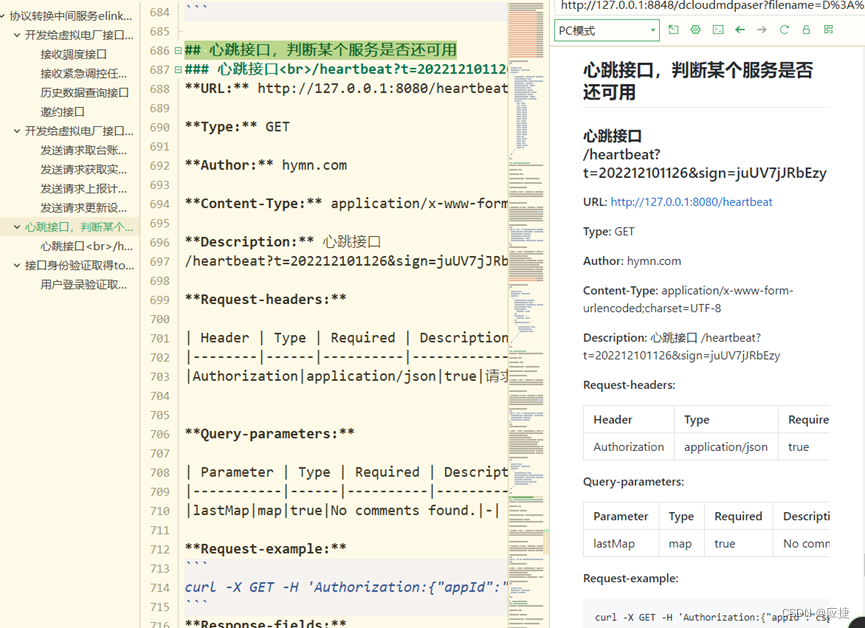Select 发送请求上报计... outline item

click(83, 189)
